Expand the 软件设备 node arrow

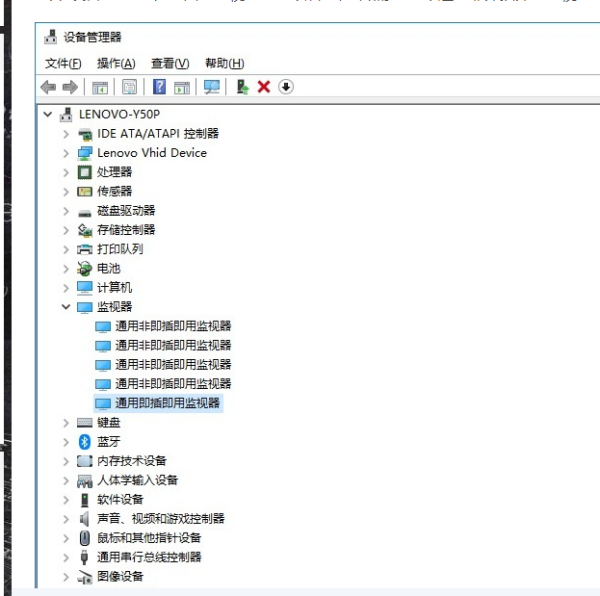pos(66,500)
